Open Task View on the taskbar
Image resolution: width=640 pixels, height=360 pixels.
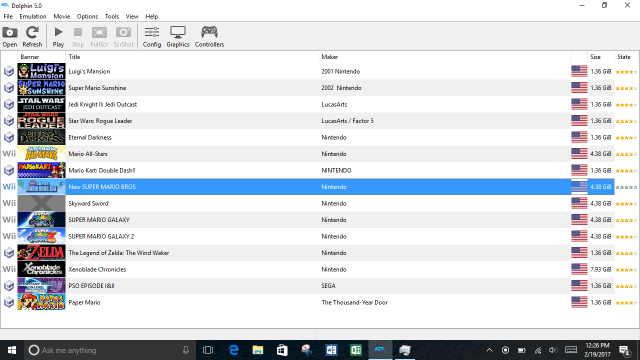click(208, 350)
